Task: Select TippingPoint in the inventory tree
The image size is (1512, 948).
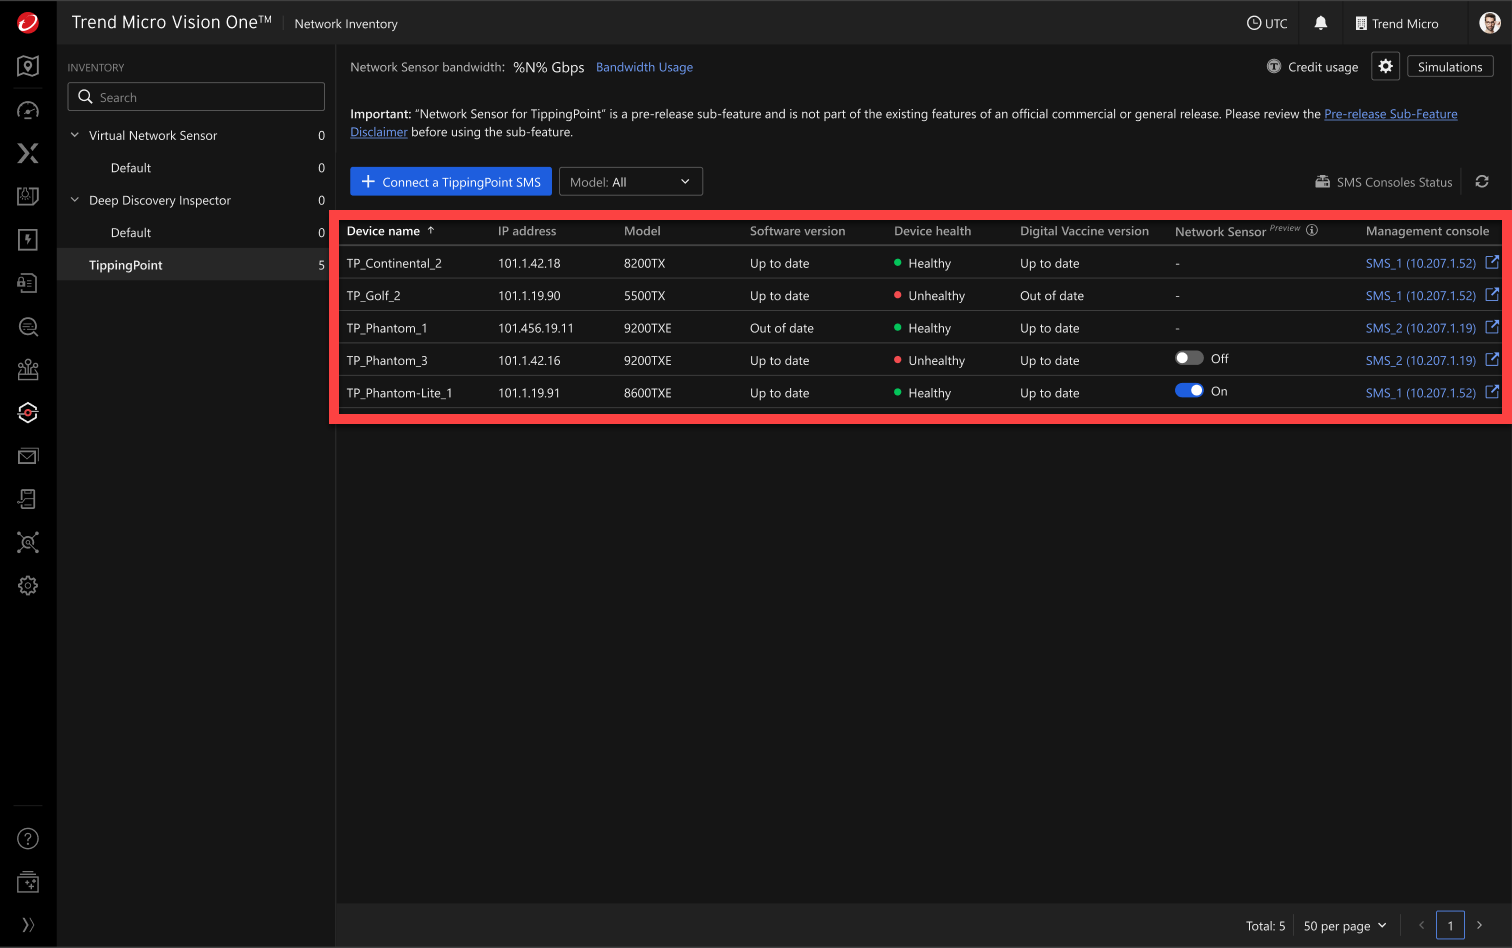Action: pos(125,264)
